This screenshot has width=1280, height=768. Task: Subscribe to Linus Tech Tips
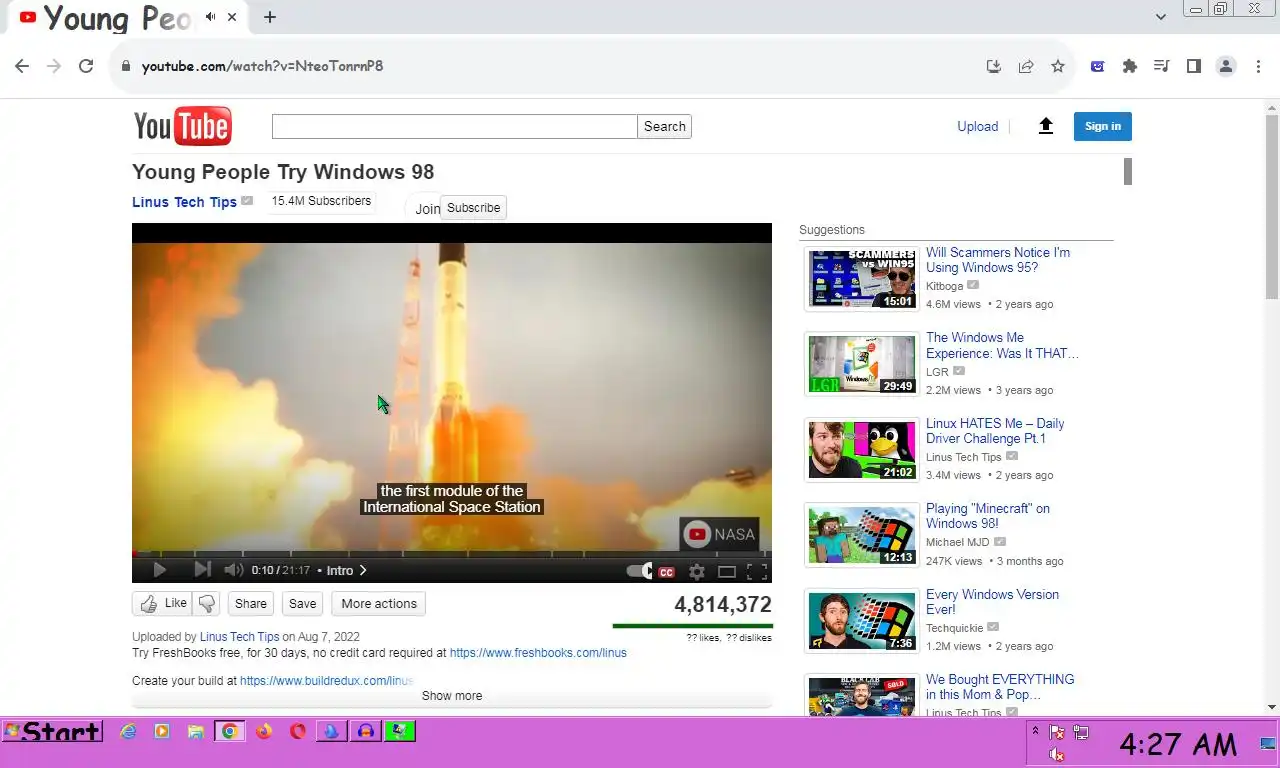473,207
